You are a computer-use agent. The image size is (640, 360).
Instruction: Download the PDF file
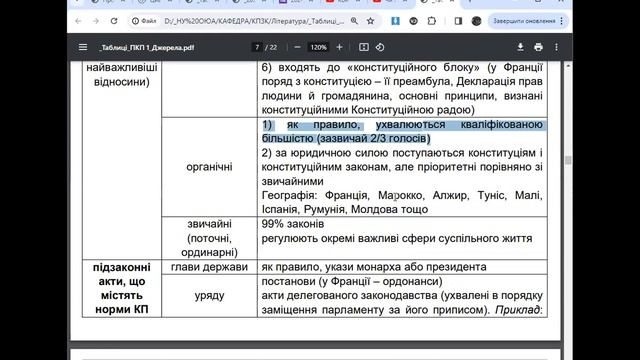[x=520, y=47]
